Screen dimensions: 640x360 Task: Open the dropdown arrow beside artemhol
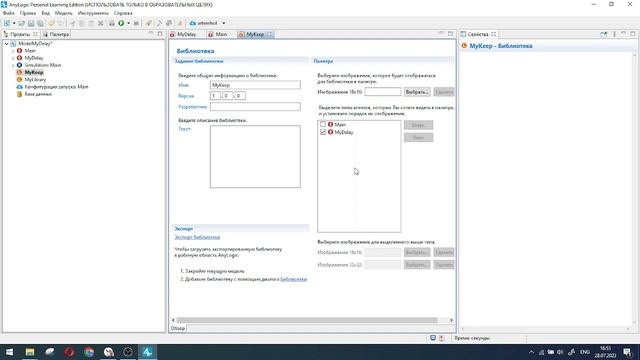[224, 23]
